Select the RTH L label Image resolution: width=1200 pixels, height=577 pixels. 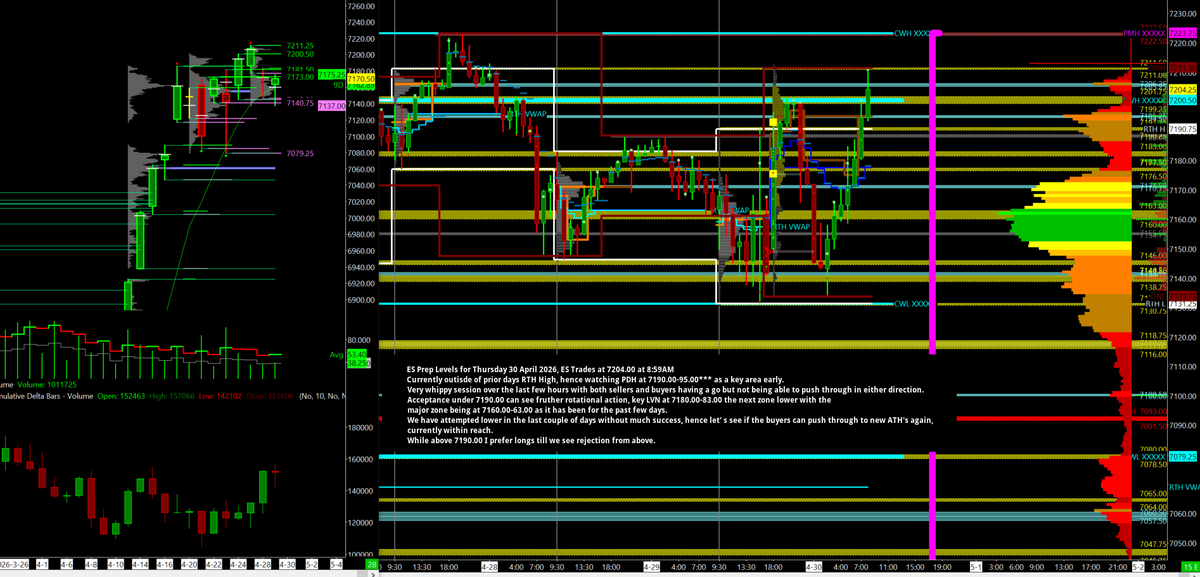click(1156, 303)
